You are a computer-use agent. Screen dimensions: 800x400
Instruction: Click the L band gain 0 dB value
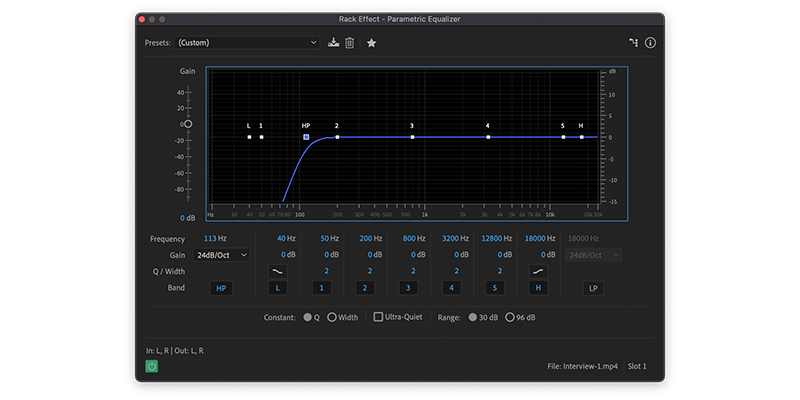click(x=288, y=255)
